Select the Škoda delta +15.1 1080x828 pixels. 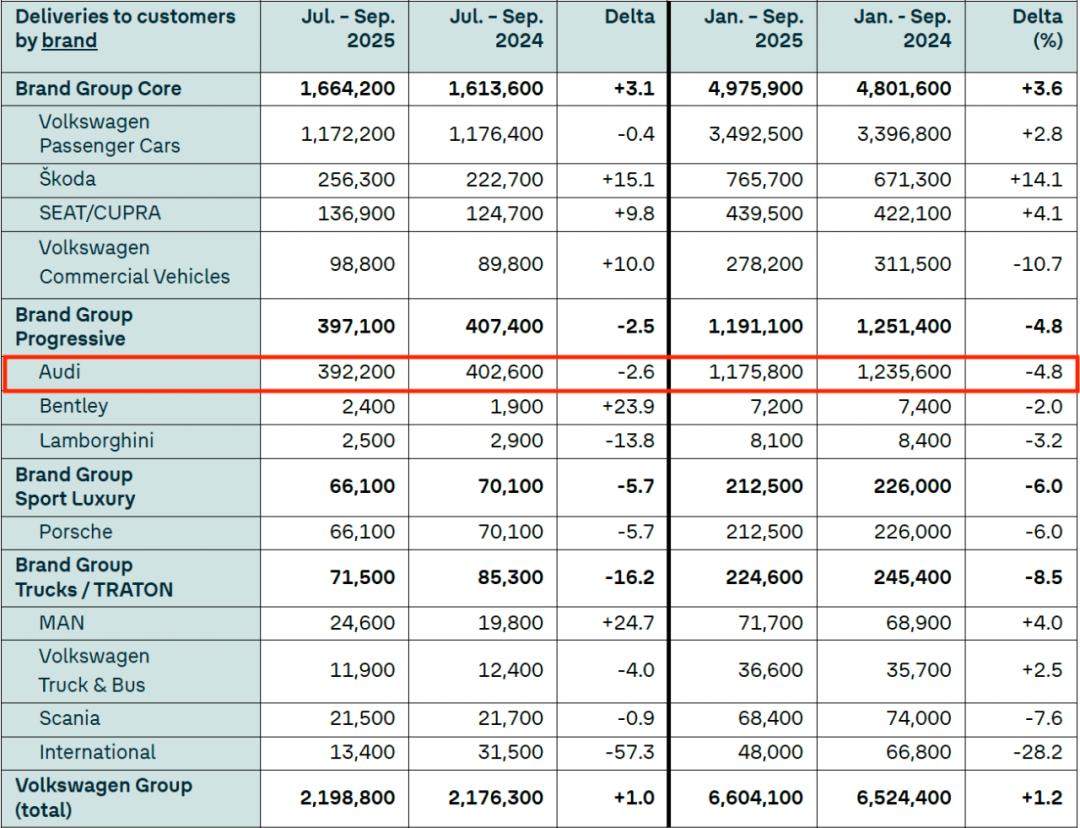tap(628, 180)
